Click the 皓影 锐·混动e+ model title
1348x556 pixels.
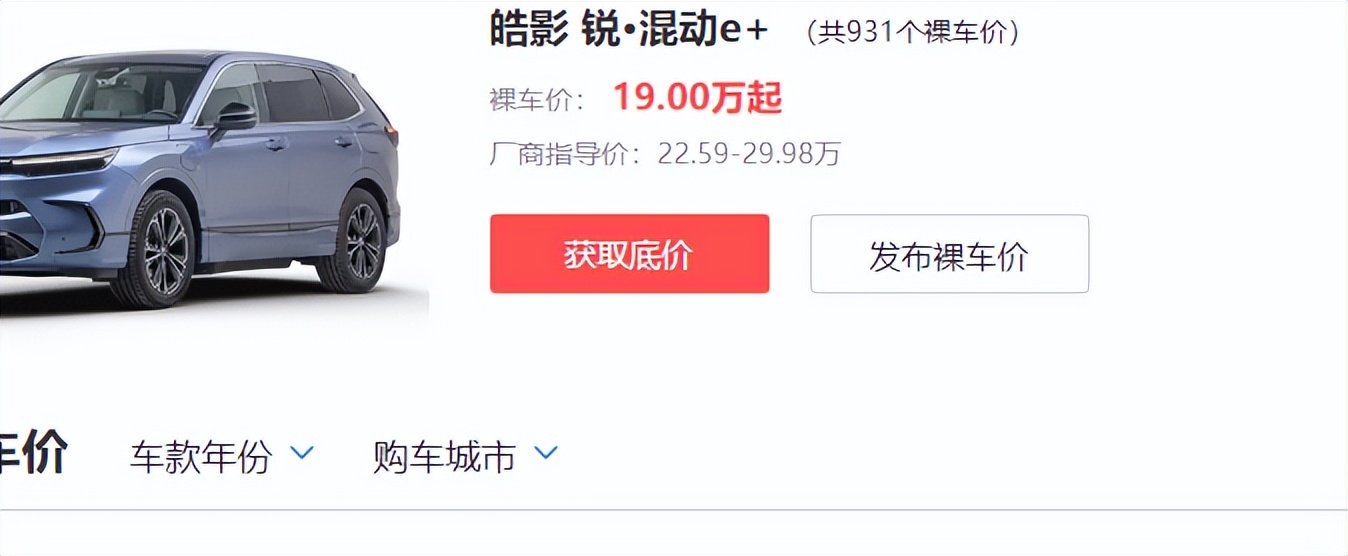pyautogui.click(x=629, y=29)
